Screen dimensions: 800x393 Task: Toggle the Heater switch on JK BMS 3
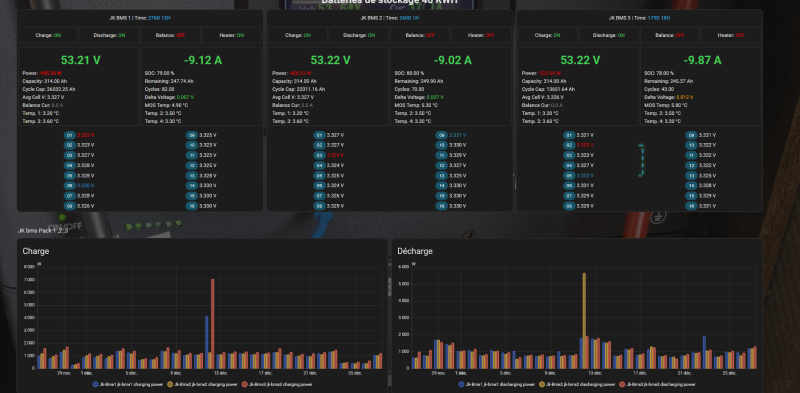pos(732,35)
